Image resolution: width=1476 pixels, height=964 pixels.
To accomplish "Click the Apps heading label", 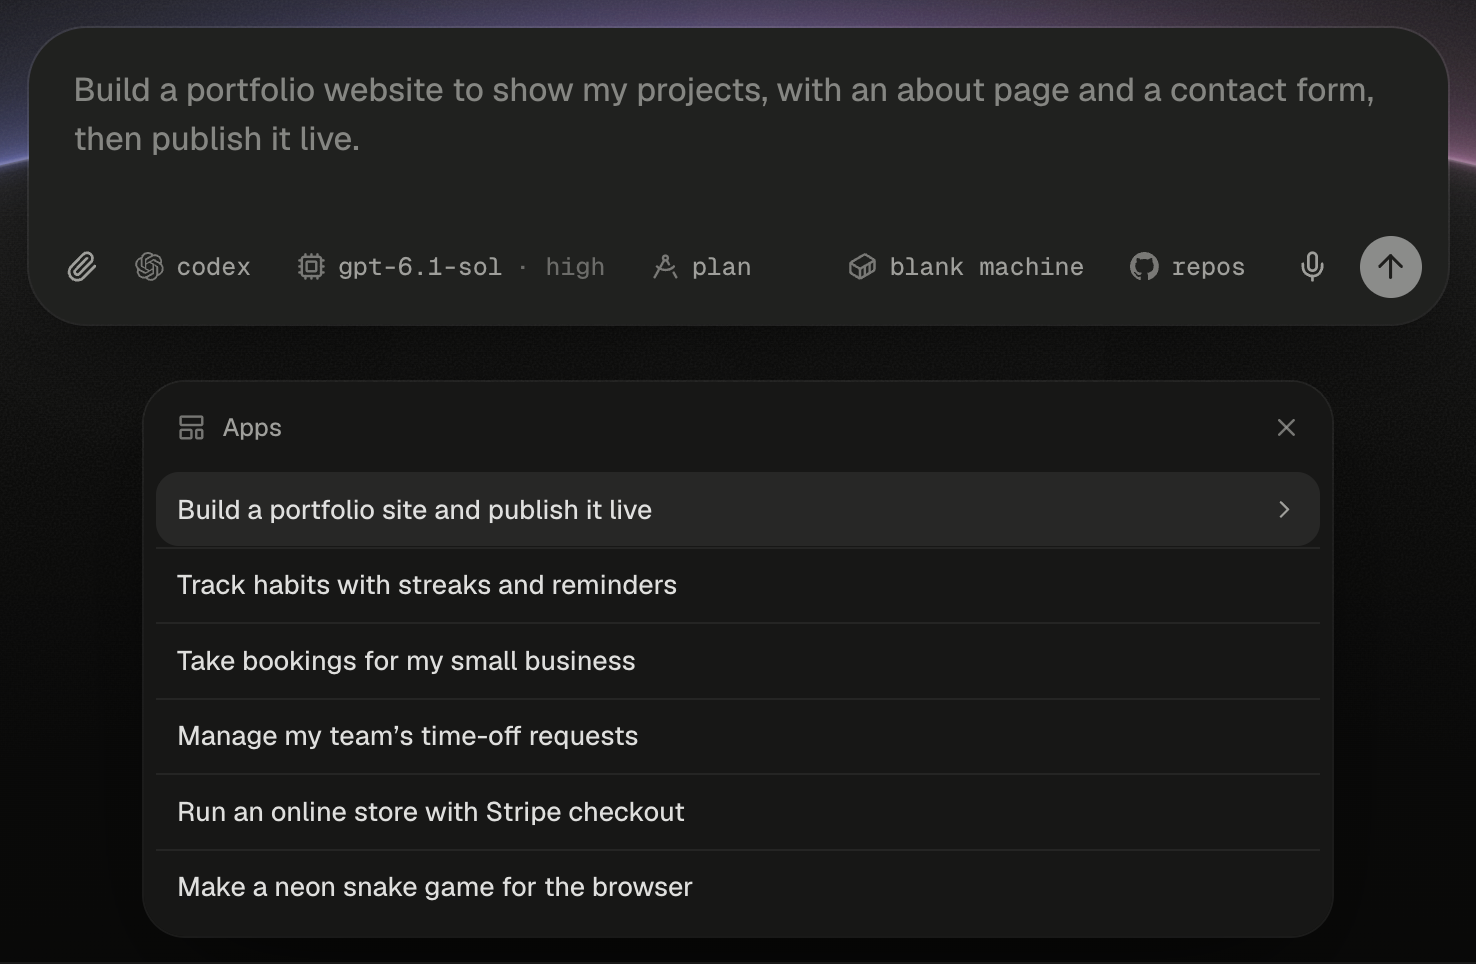I will [252, 428].
